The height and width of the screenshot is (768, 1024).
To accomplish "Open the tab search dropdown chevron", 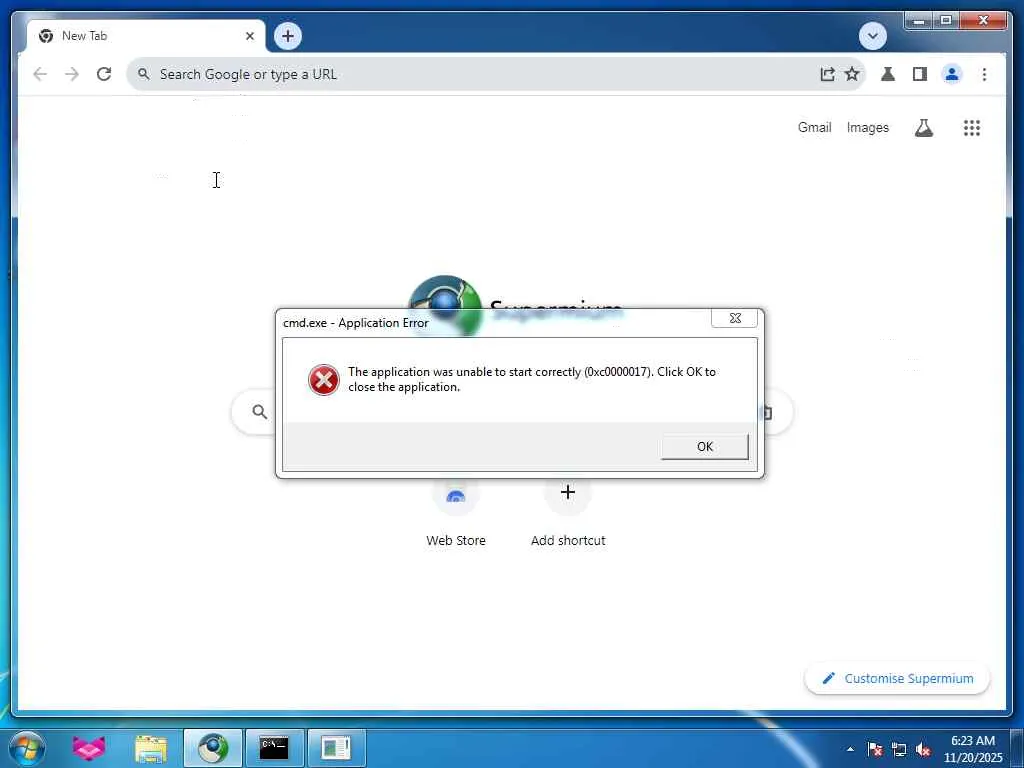I will (872, 36).
